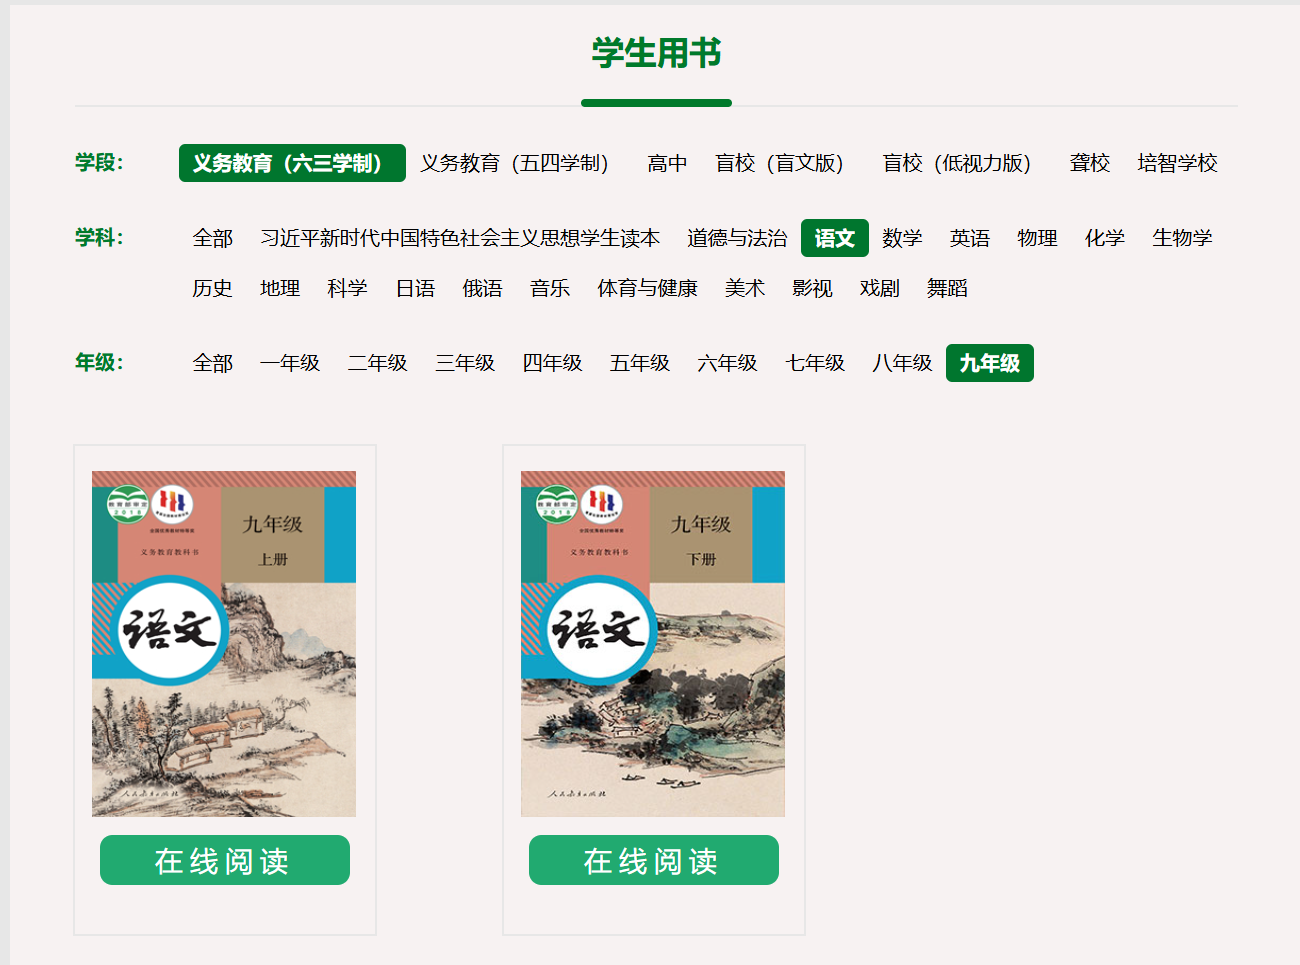Pick the 历史 subject
1300x965 pixels.
point(212,288)
